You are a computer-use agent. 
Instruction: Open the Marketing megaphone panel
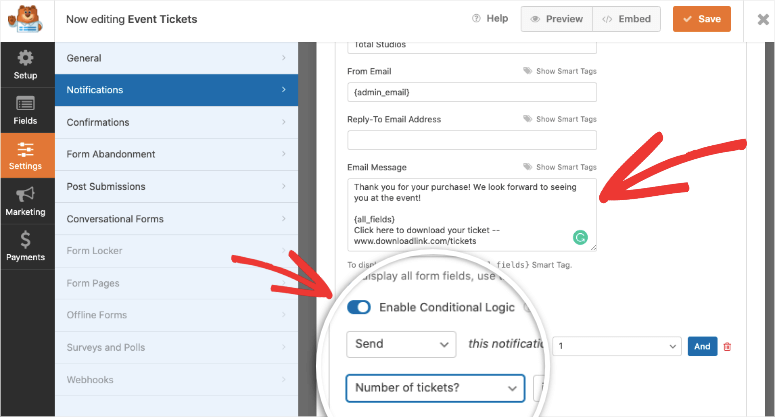pyautogui.click(x=25, y=201)
